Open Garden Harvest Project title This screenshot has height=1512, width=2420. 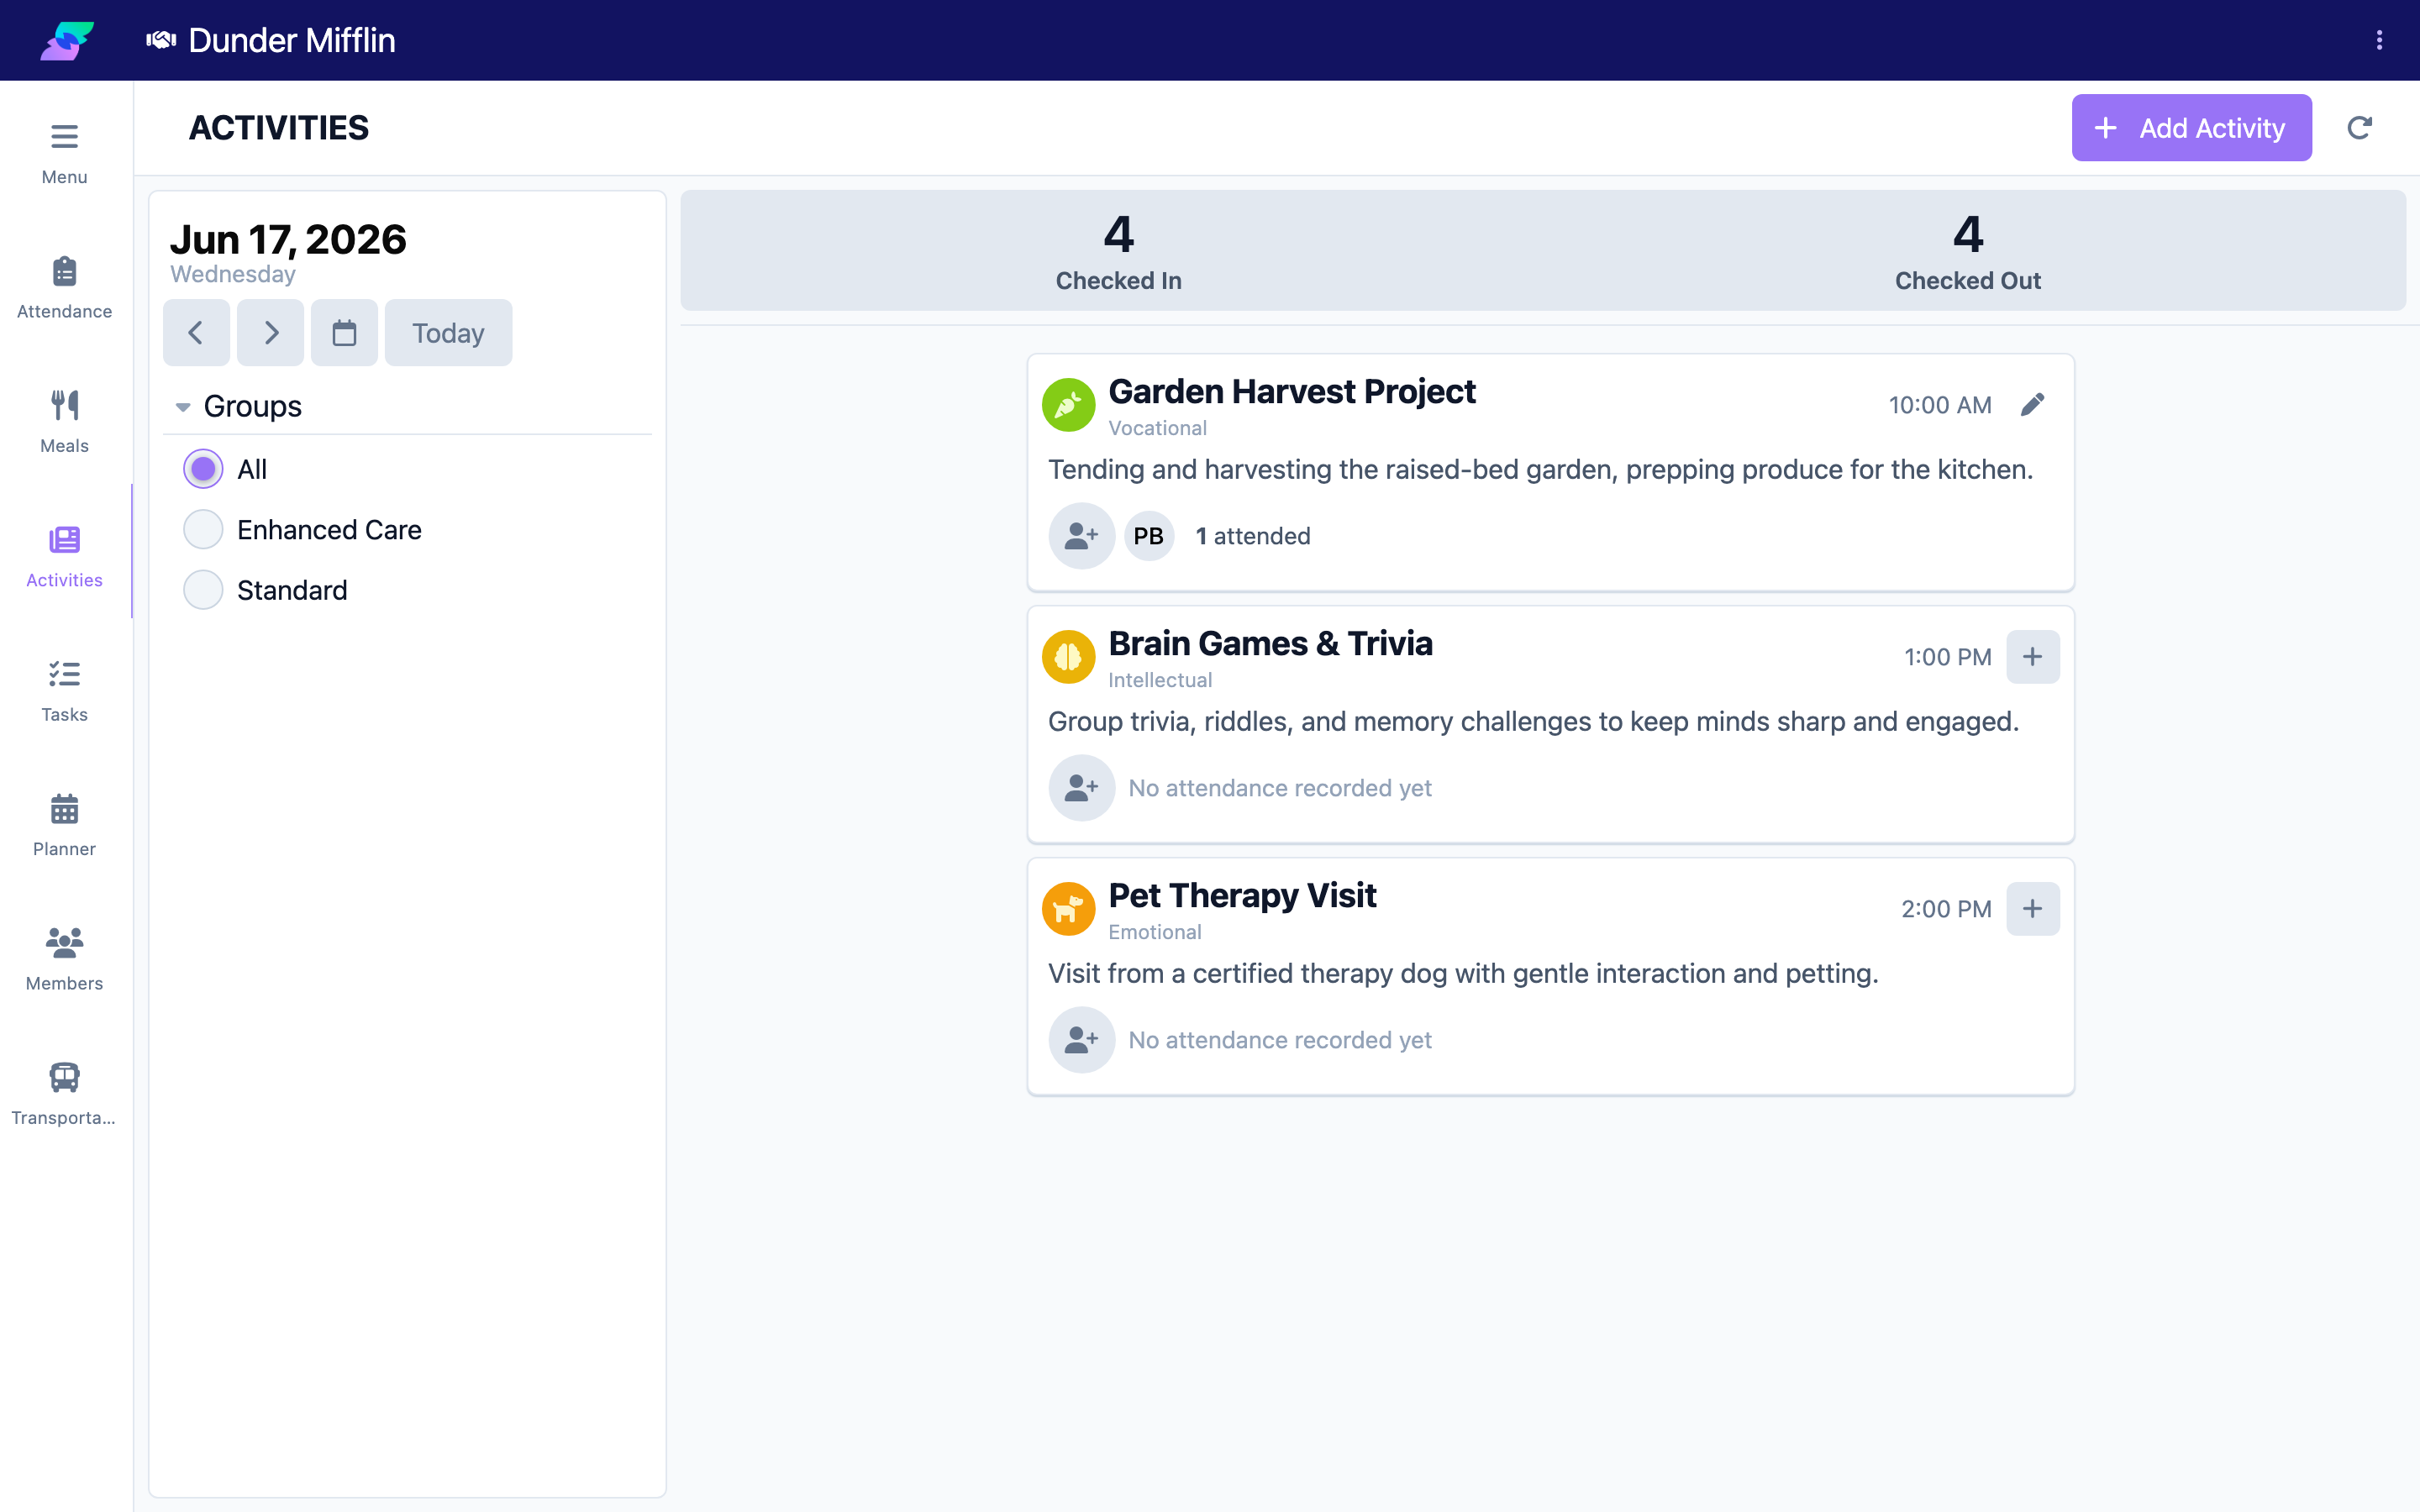[1292, 392]
